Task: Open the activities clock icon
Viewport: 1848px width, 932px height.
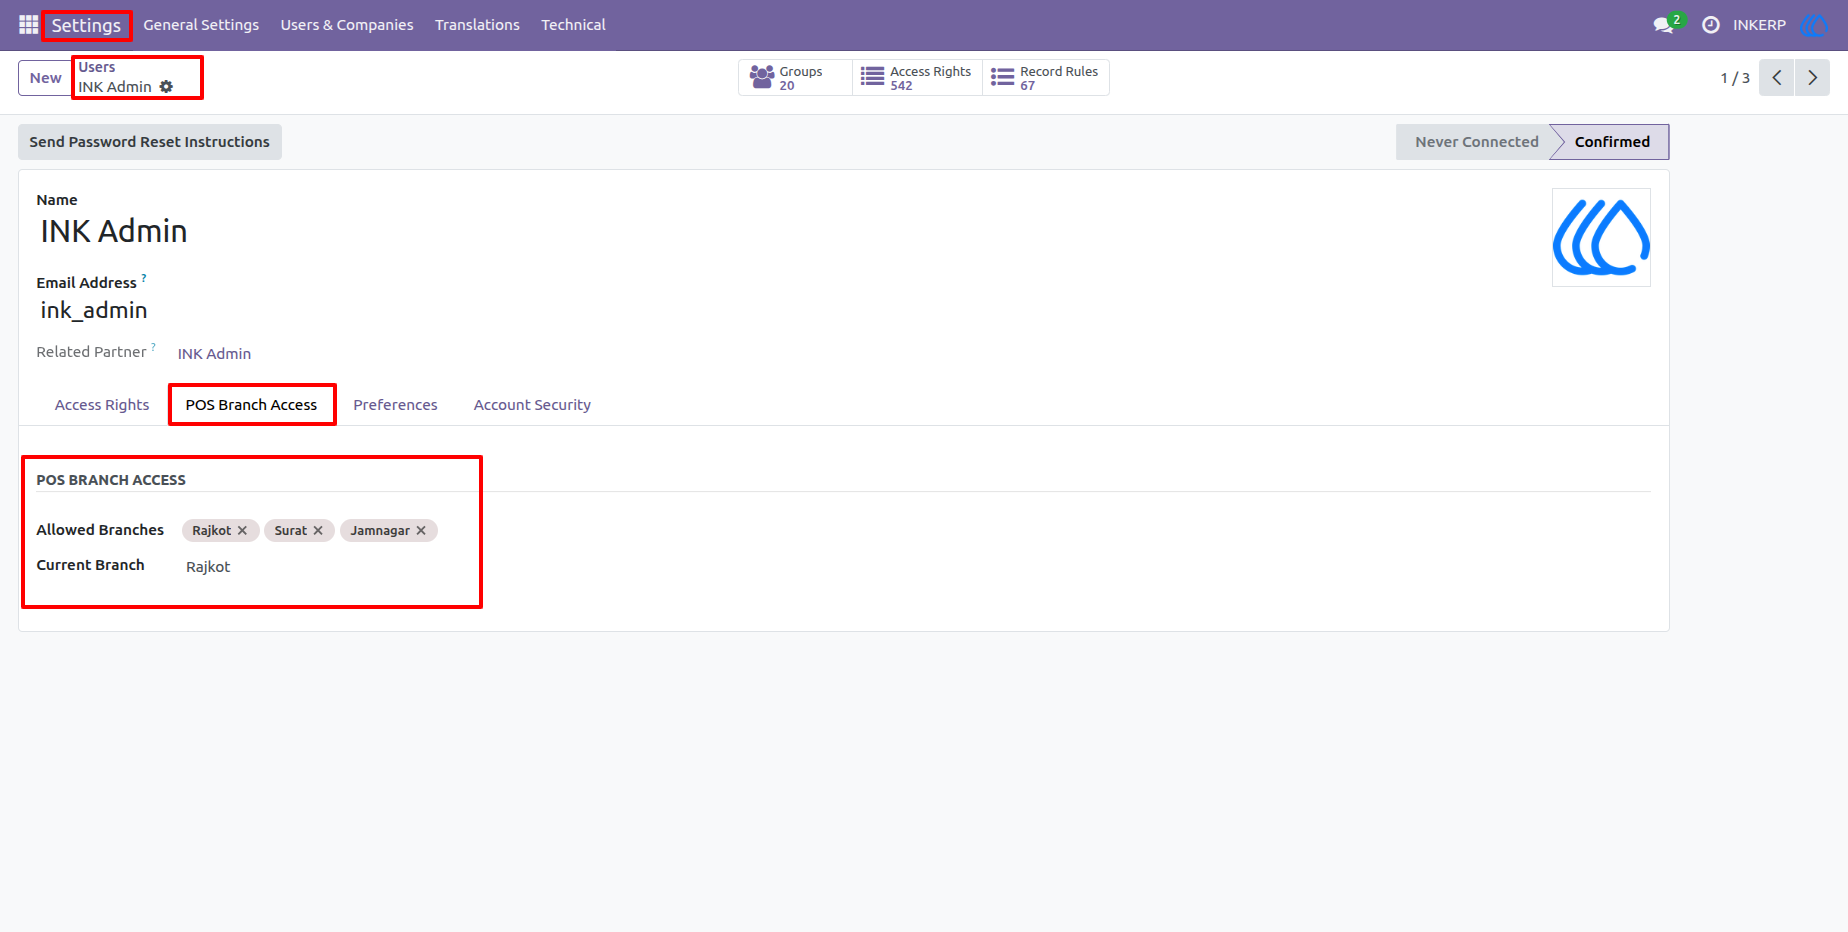Action: (x=1711, y=25)
